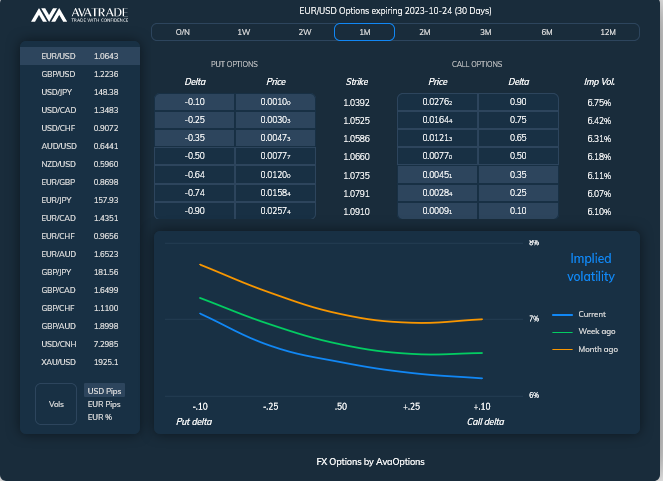Choose the GBP/JPY currency pair row
663x481 pixels.
pyautogui.click(x=80, y=272)
